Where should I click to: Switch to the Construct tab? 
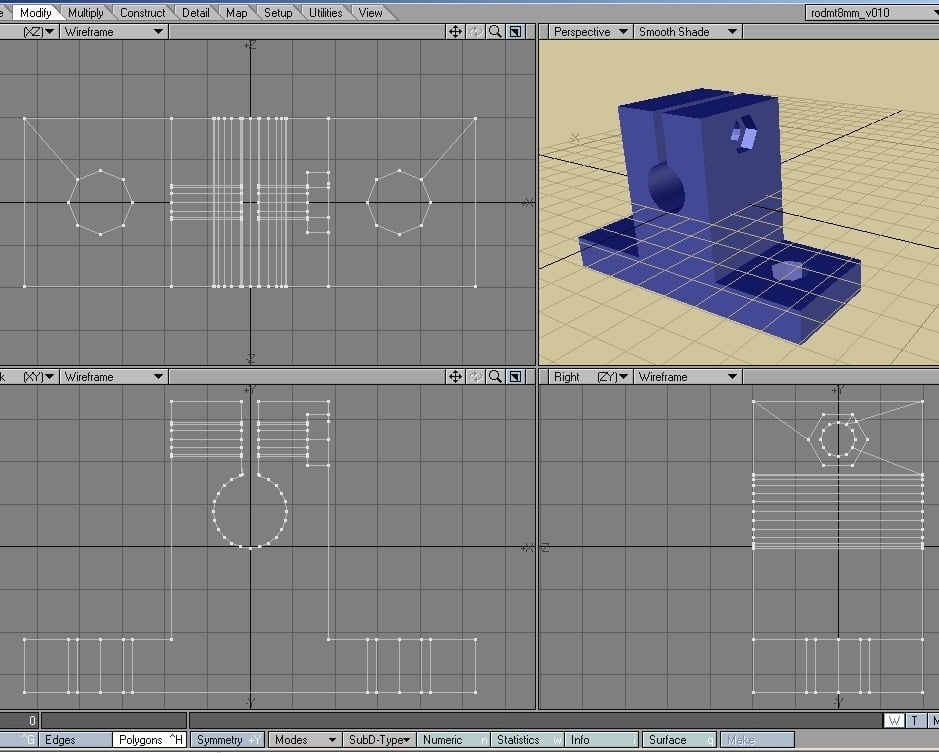click(142, 13)
